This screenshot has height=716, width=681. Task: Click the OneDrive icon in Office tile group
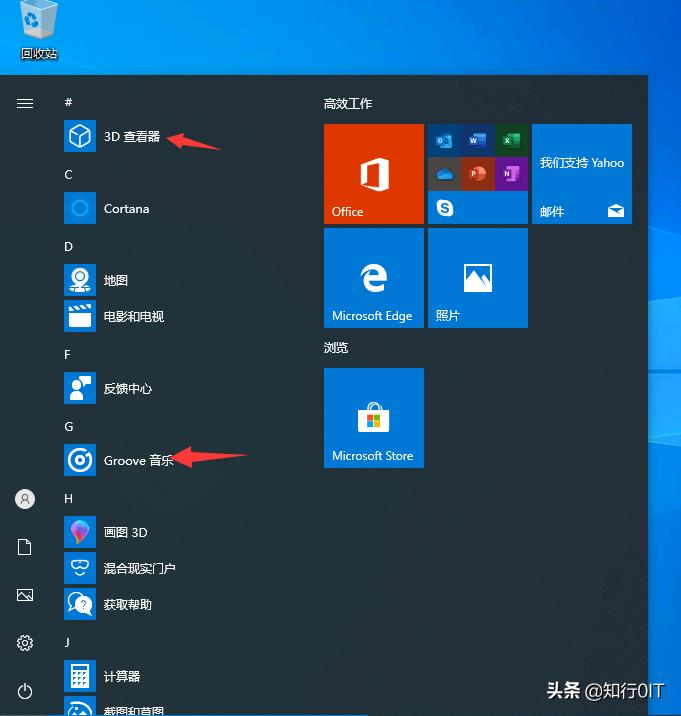pyautogui.click(x=444, y=174)
